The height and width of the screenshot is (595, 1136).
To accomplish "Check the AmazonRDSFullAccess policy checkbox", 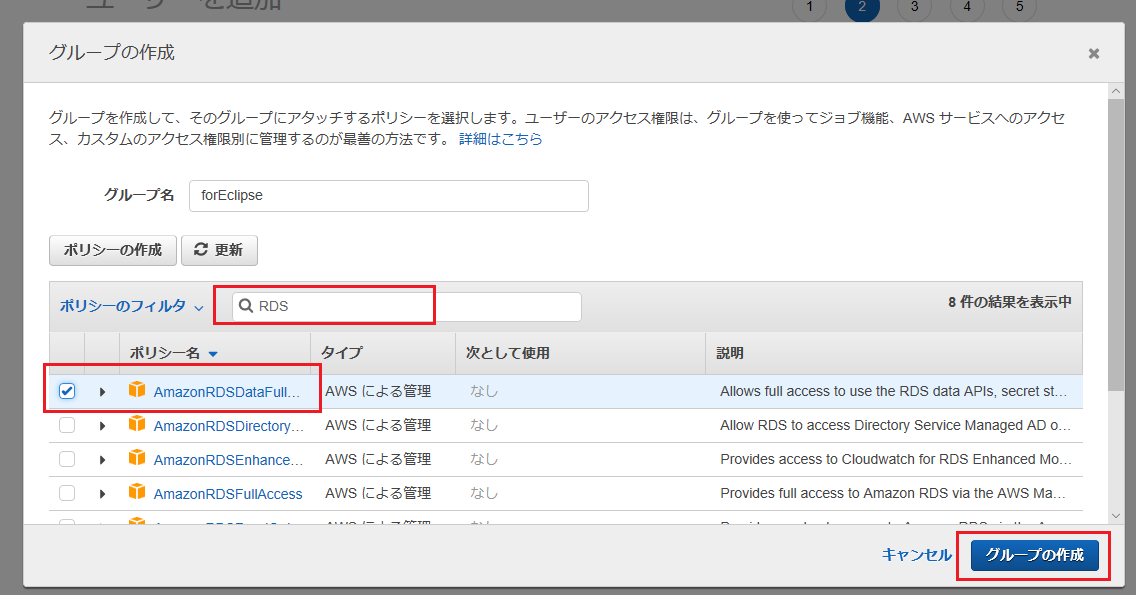I will tap(67, 494).
